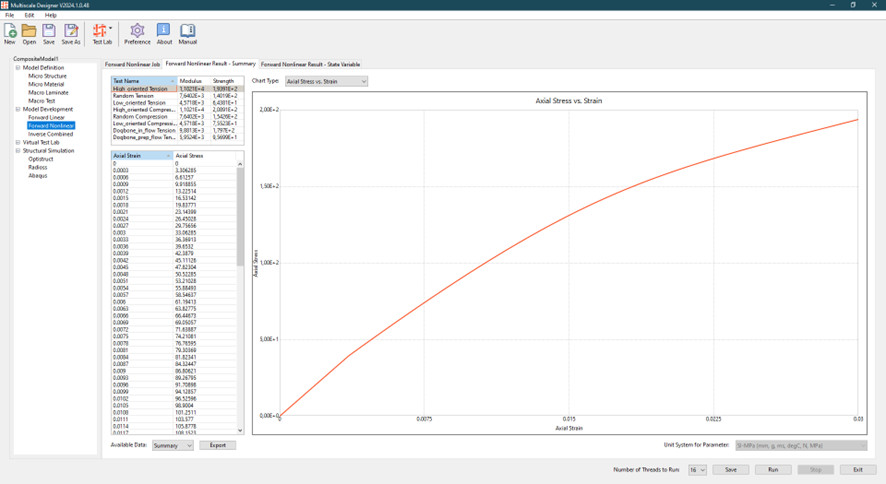Click the Save As toolbar icon

pyautogui.click(x=71, y=34)
